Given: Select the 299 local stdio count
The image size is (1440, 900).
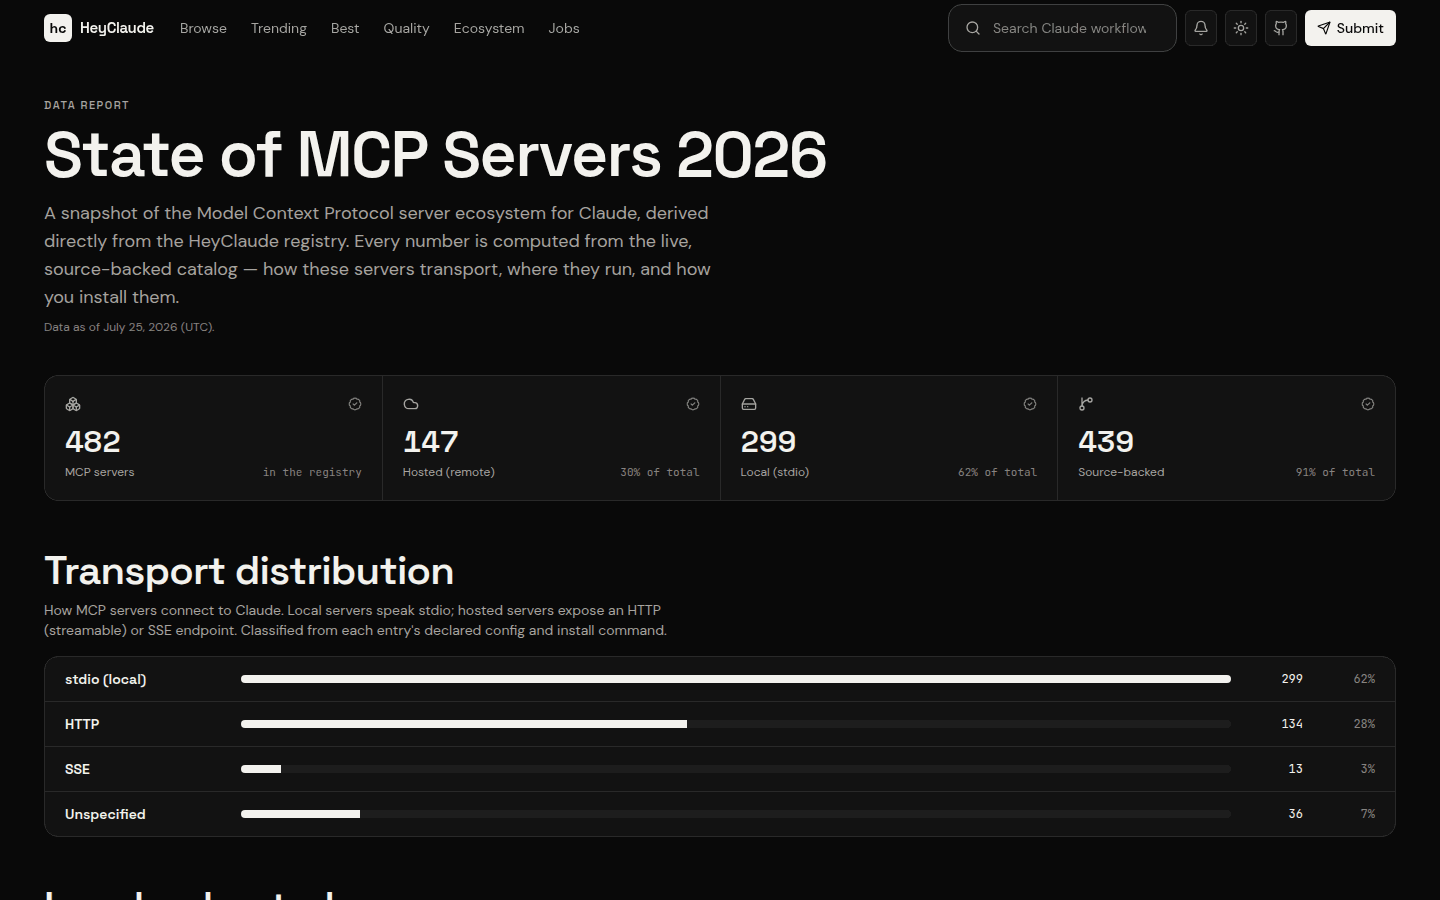Looking at the screenshot, I should (768, 442).
